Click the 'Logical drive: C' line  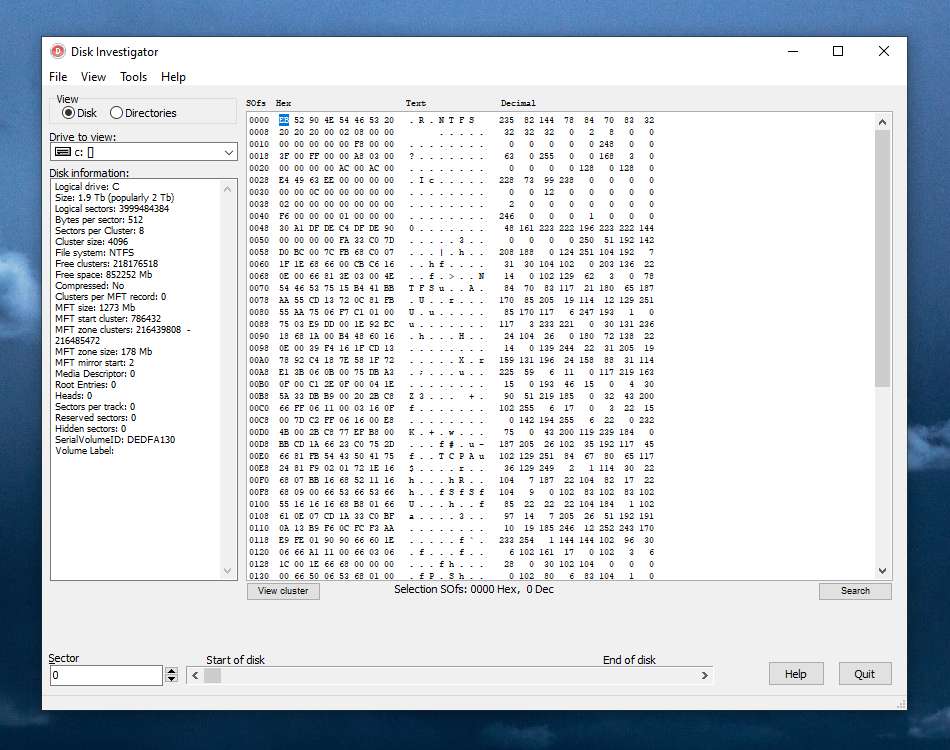87,187
